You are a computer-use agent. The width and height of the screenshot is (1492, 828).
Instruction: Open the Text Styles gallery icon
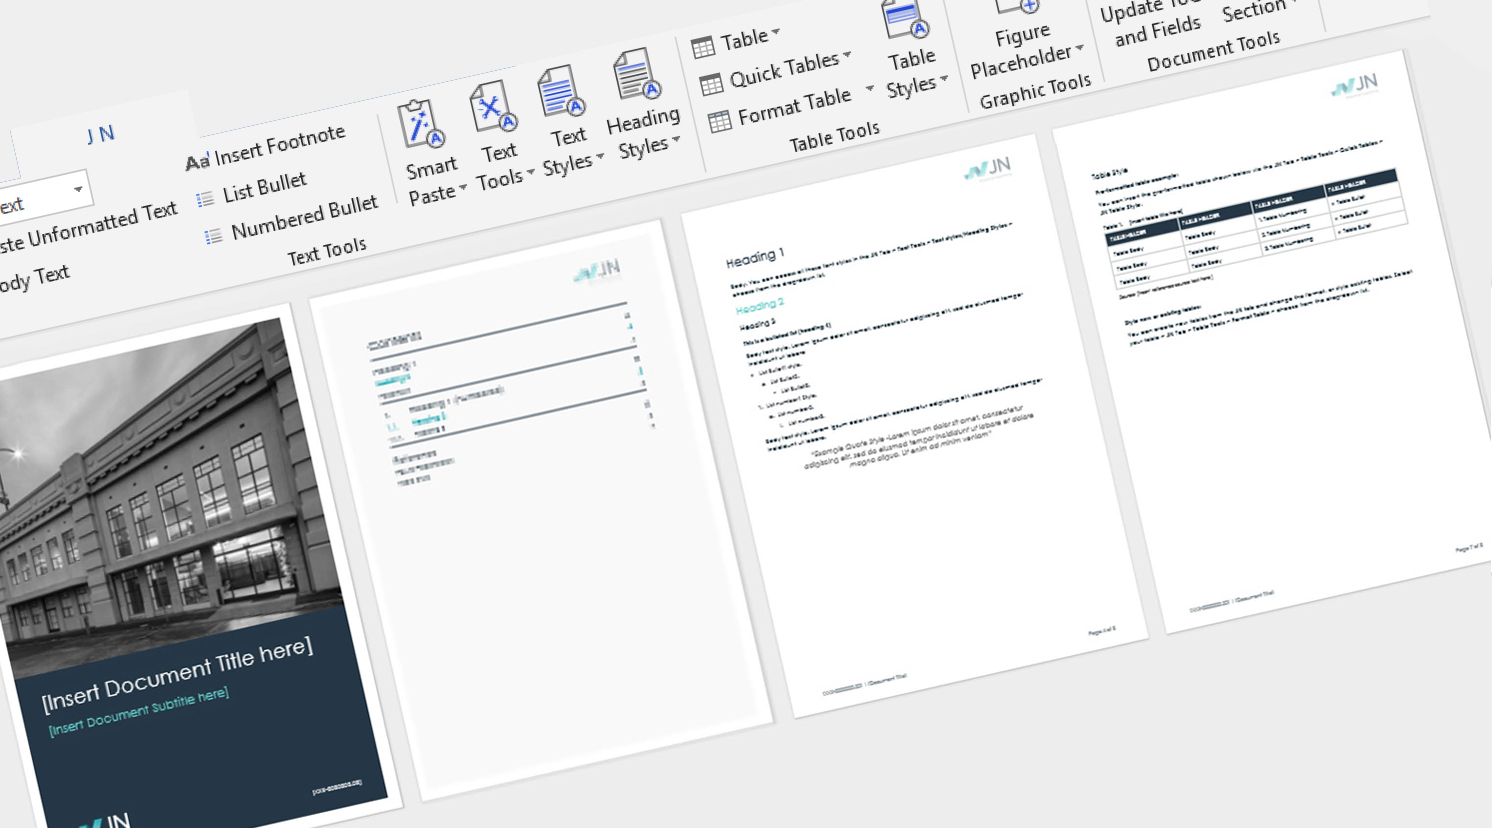pyautogui.click(x=561, y=93)
